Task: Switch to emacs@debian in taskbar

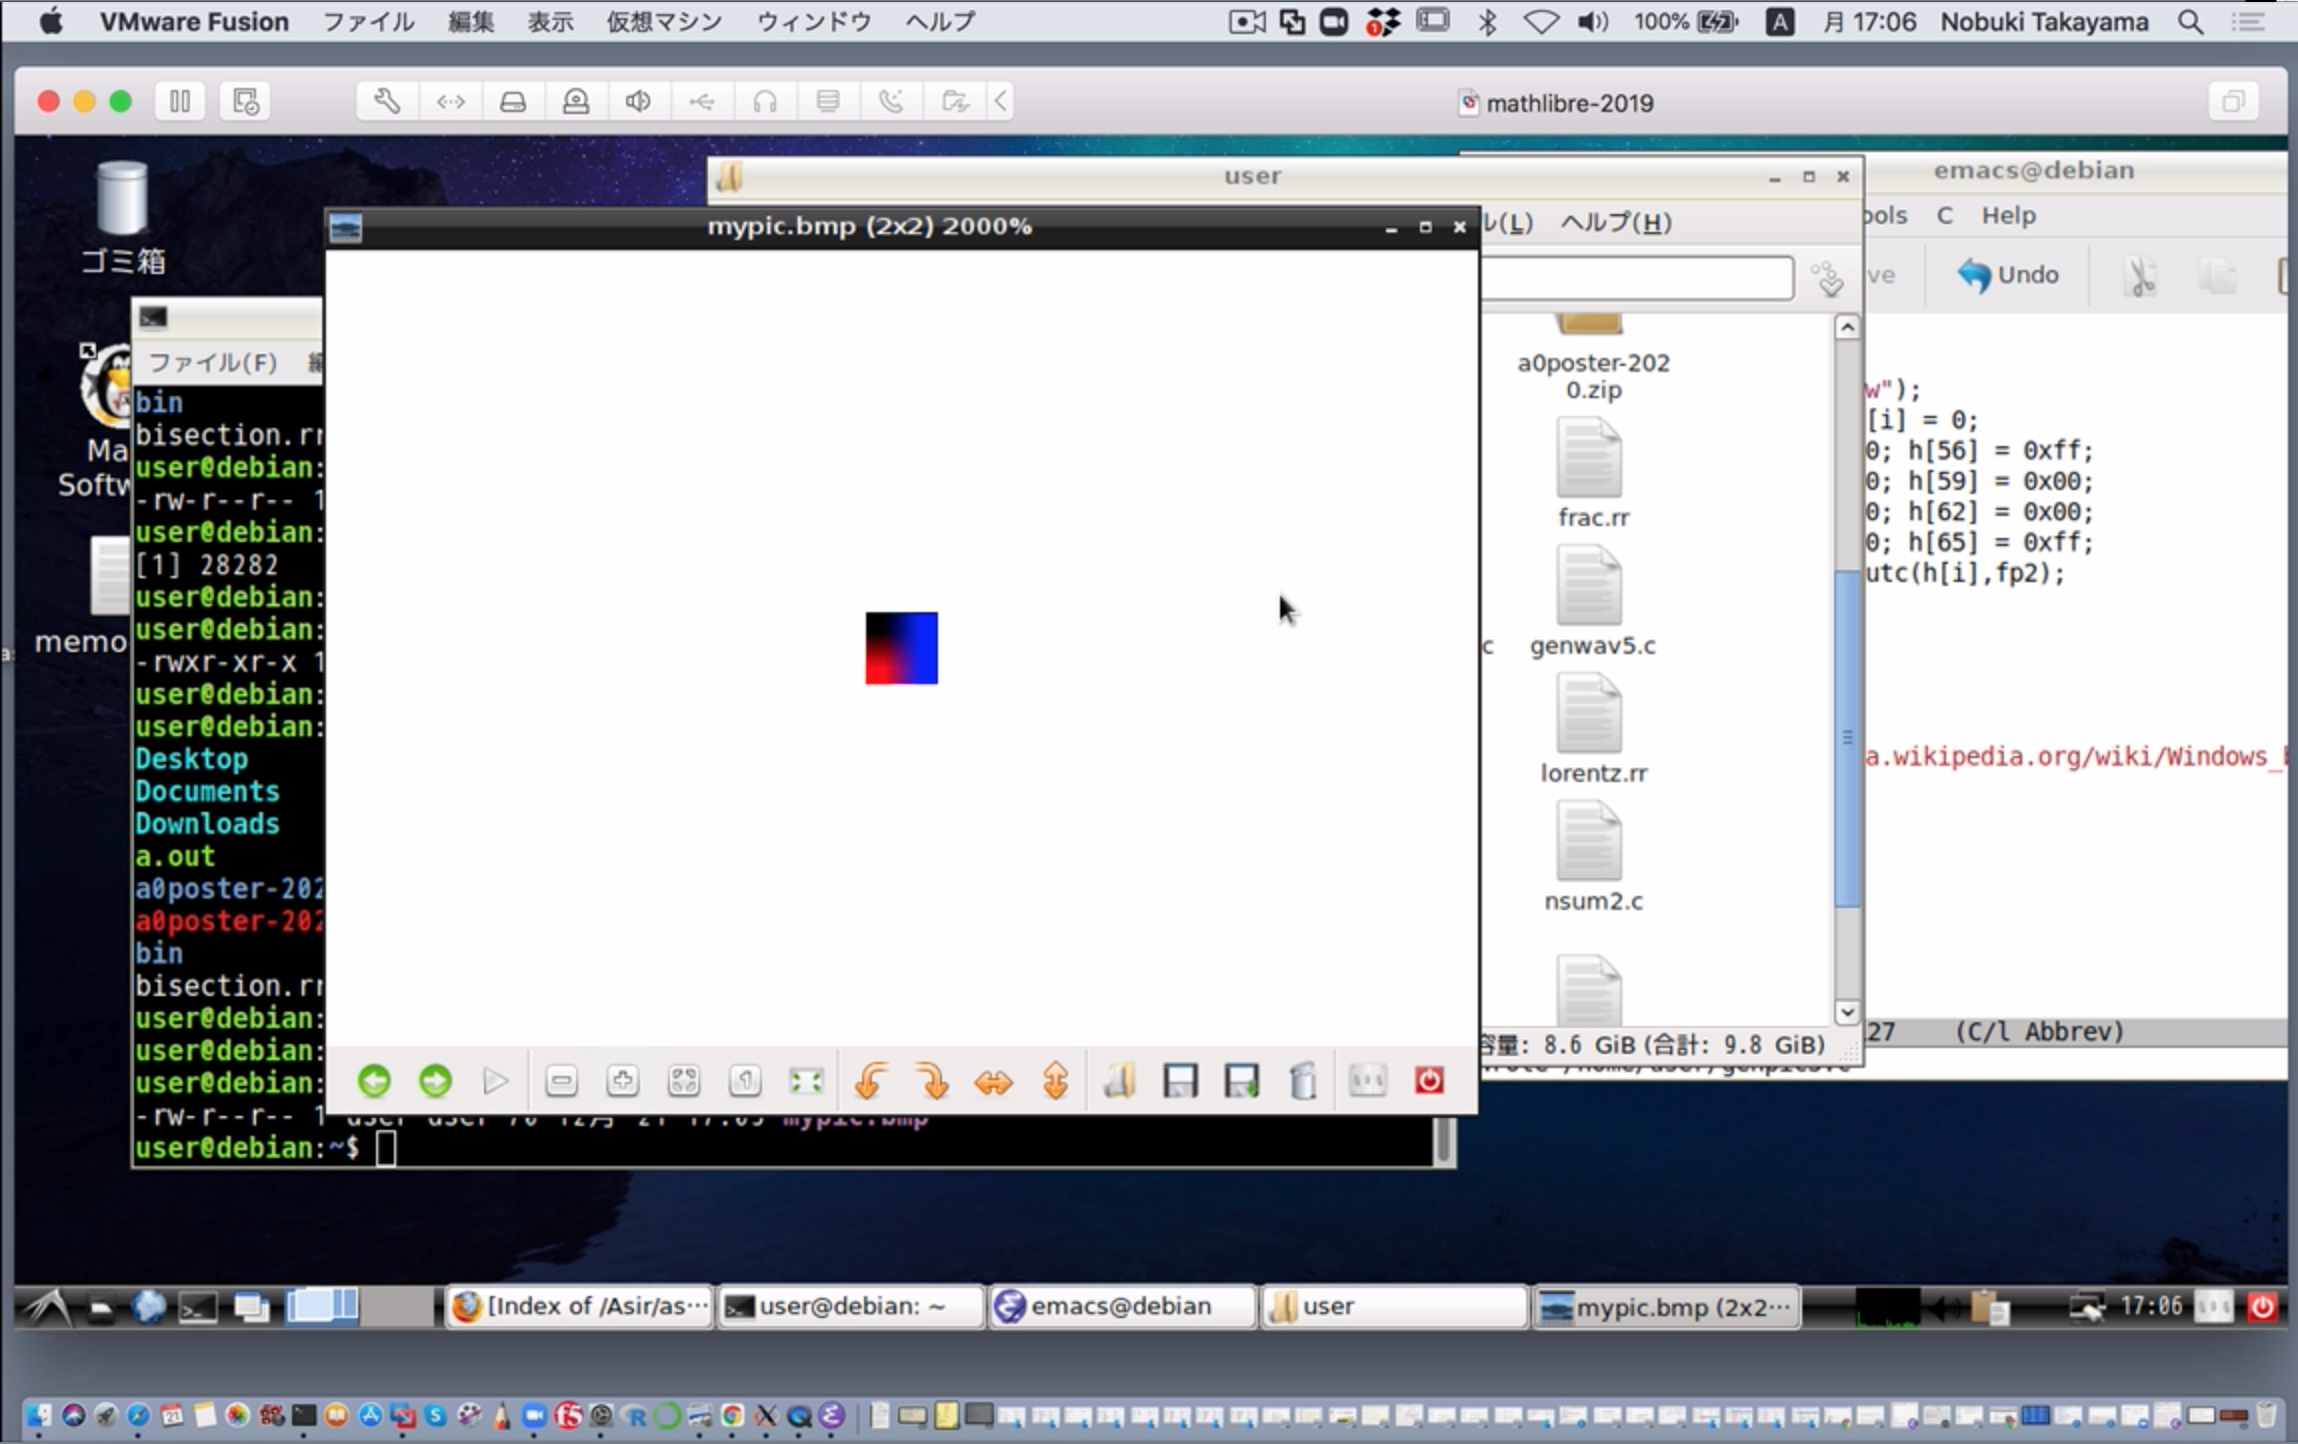Action: pos(1122,1306)
